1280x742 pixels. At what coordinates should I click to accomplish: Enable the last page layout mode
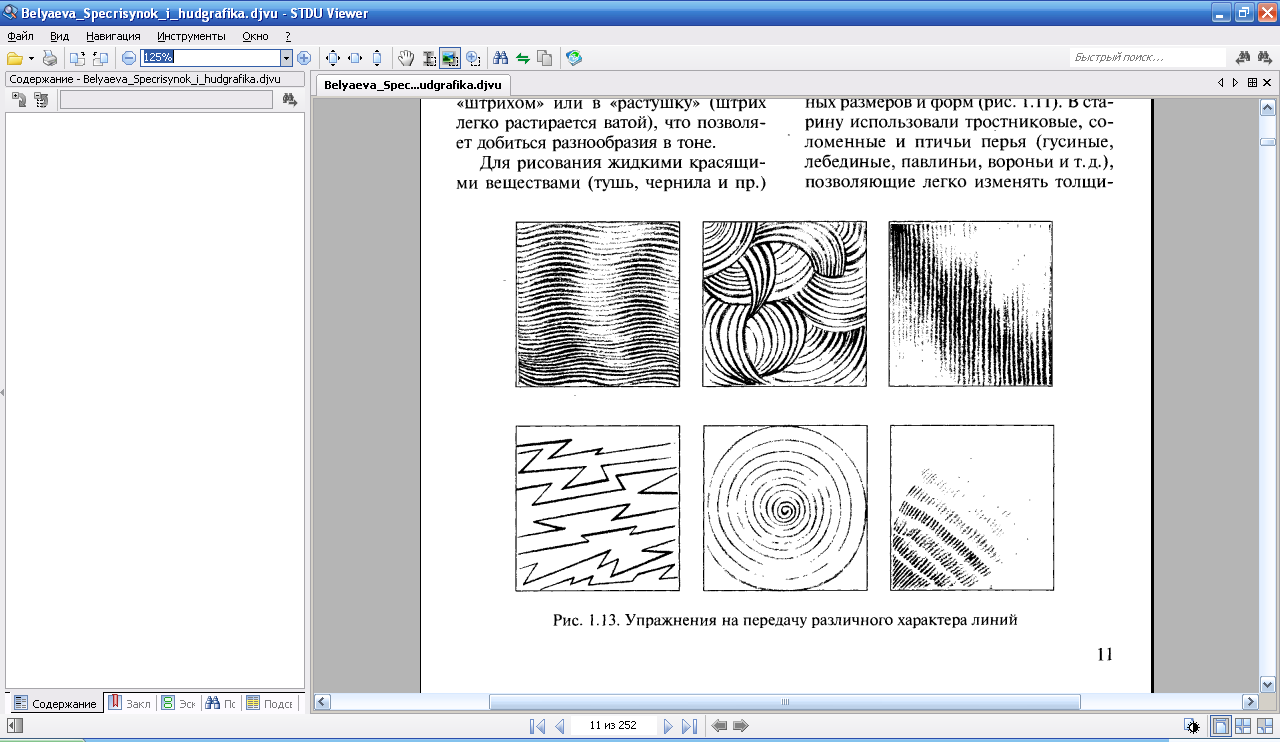(x=1265, y=726)
